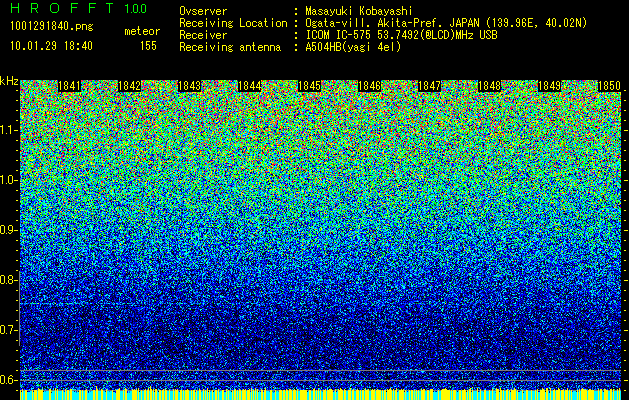The image size is (629, 400).
Task: Click the 1842 time marker
Action: (x=130, y=86)
